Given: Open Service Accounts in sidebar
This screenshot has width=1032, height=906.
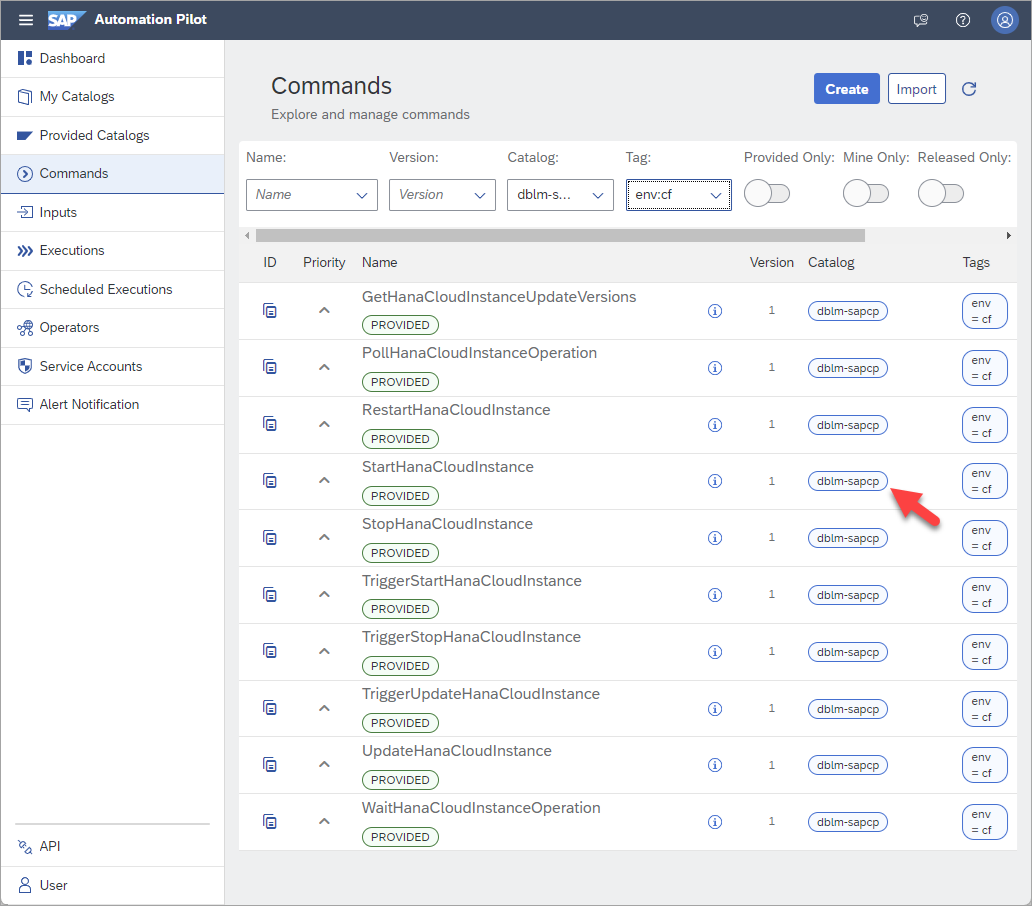Looking at the screenshot, I should 113,366.
